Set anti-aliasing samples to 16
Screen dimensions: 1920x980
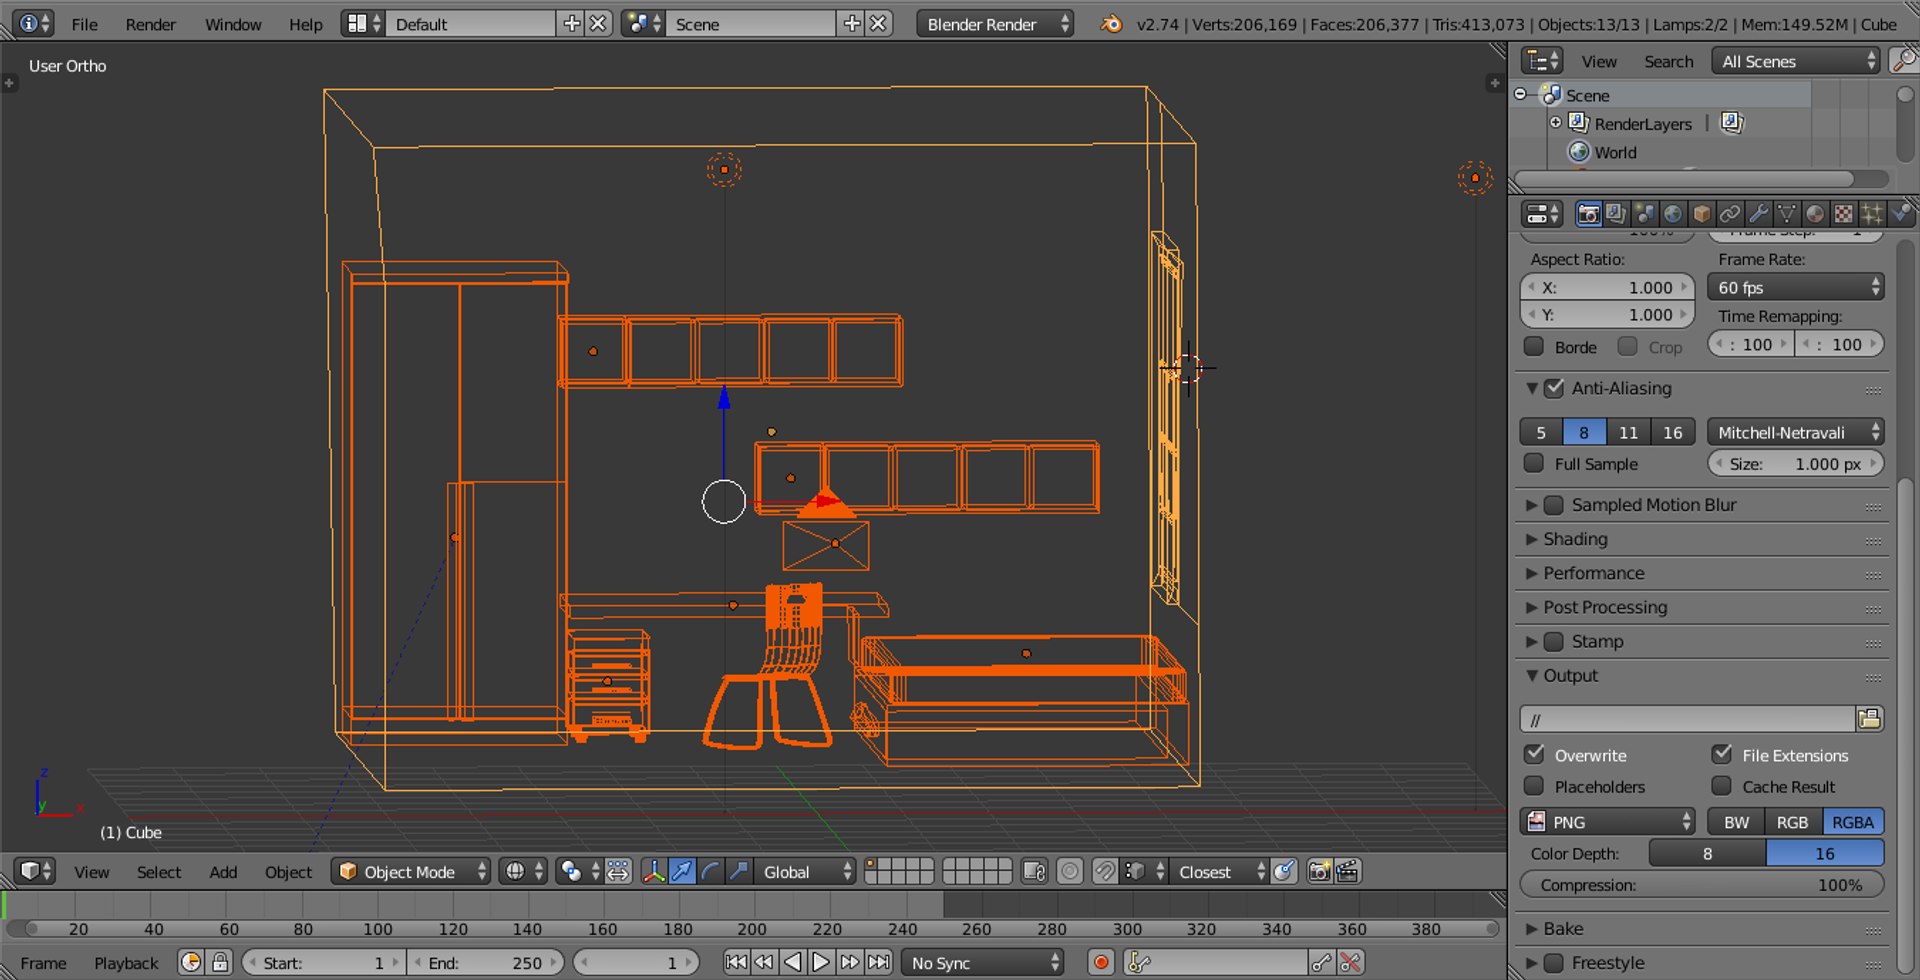coord(1673,432)
